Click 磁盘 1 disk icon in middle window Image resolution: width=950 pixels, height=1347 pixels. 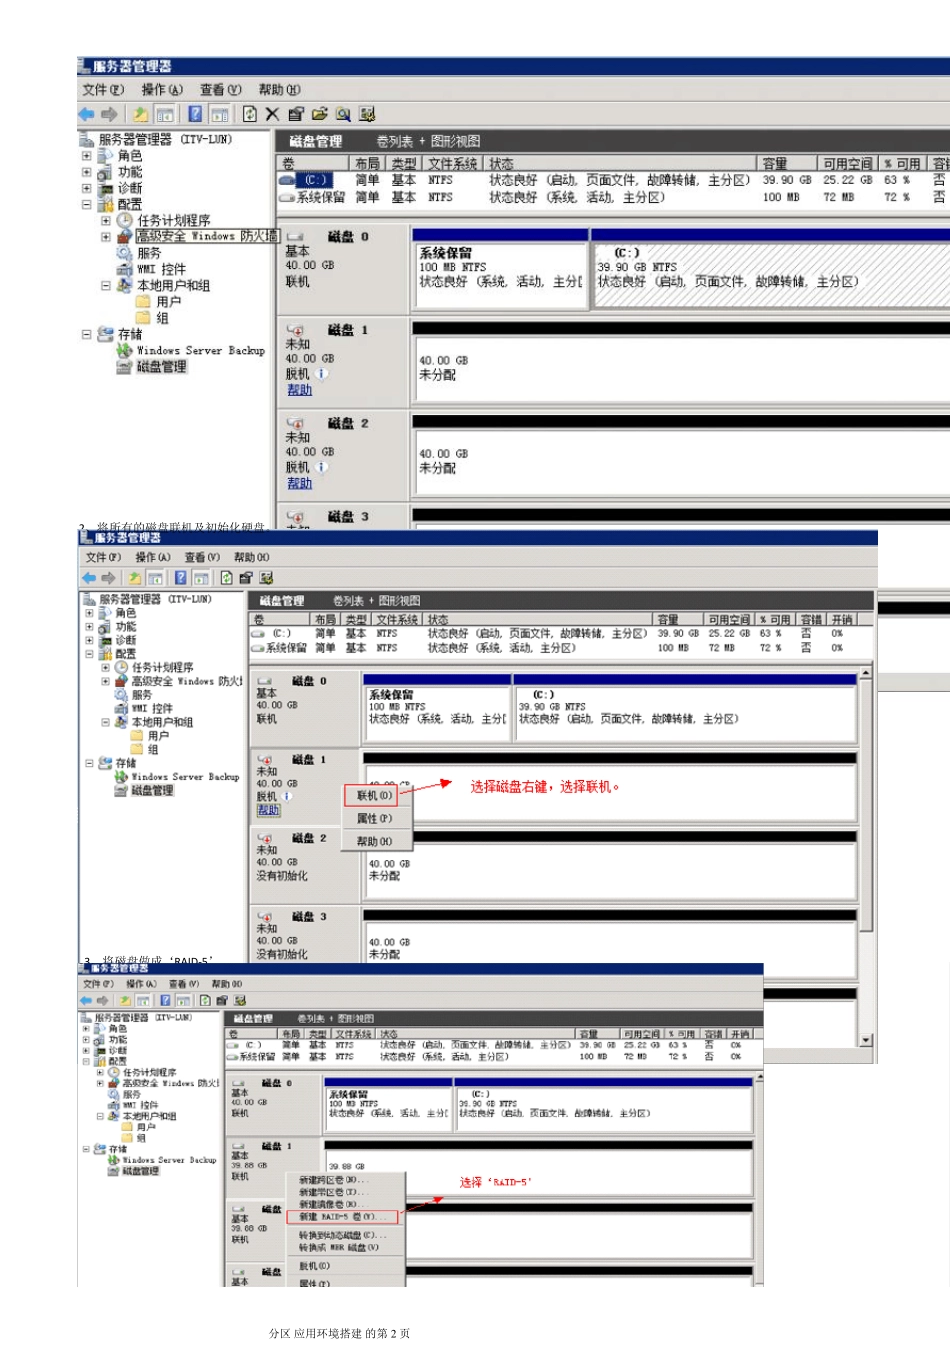coord(265,760)
